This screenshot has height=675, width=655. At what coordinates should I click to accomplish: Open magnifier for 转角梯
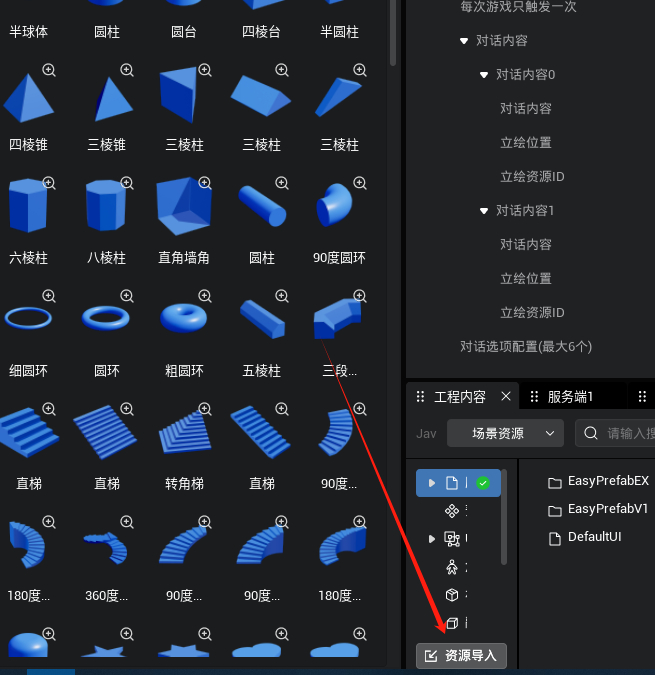205,409
